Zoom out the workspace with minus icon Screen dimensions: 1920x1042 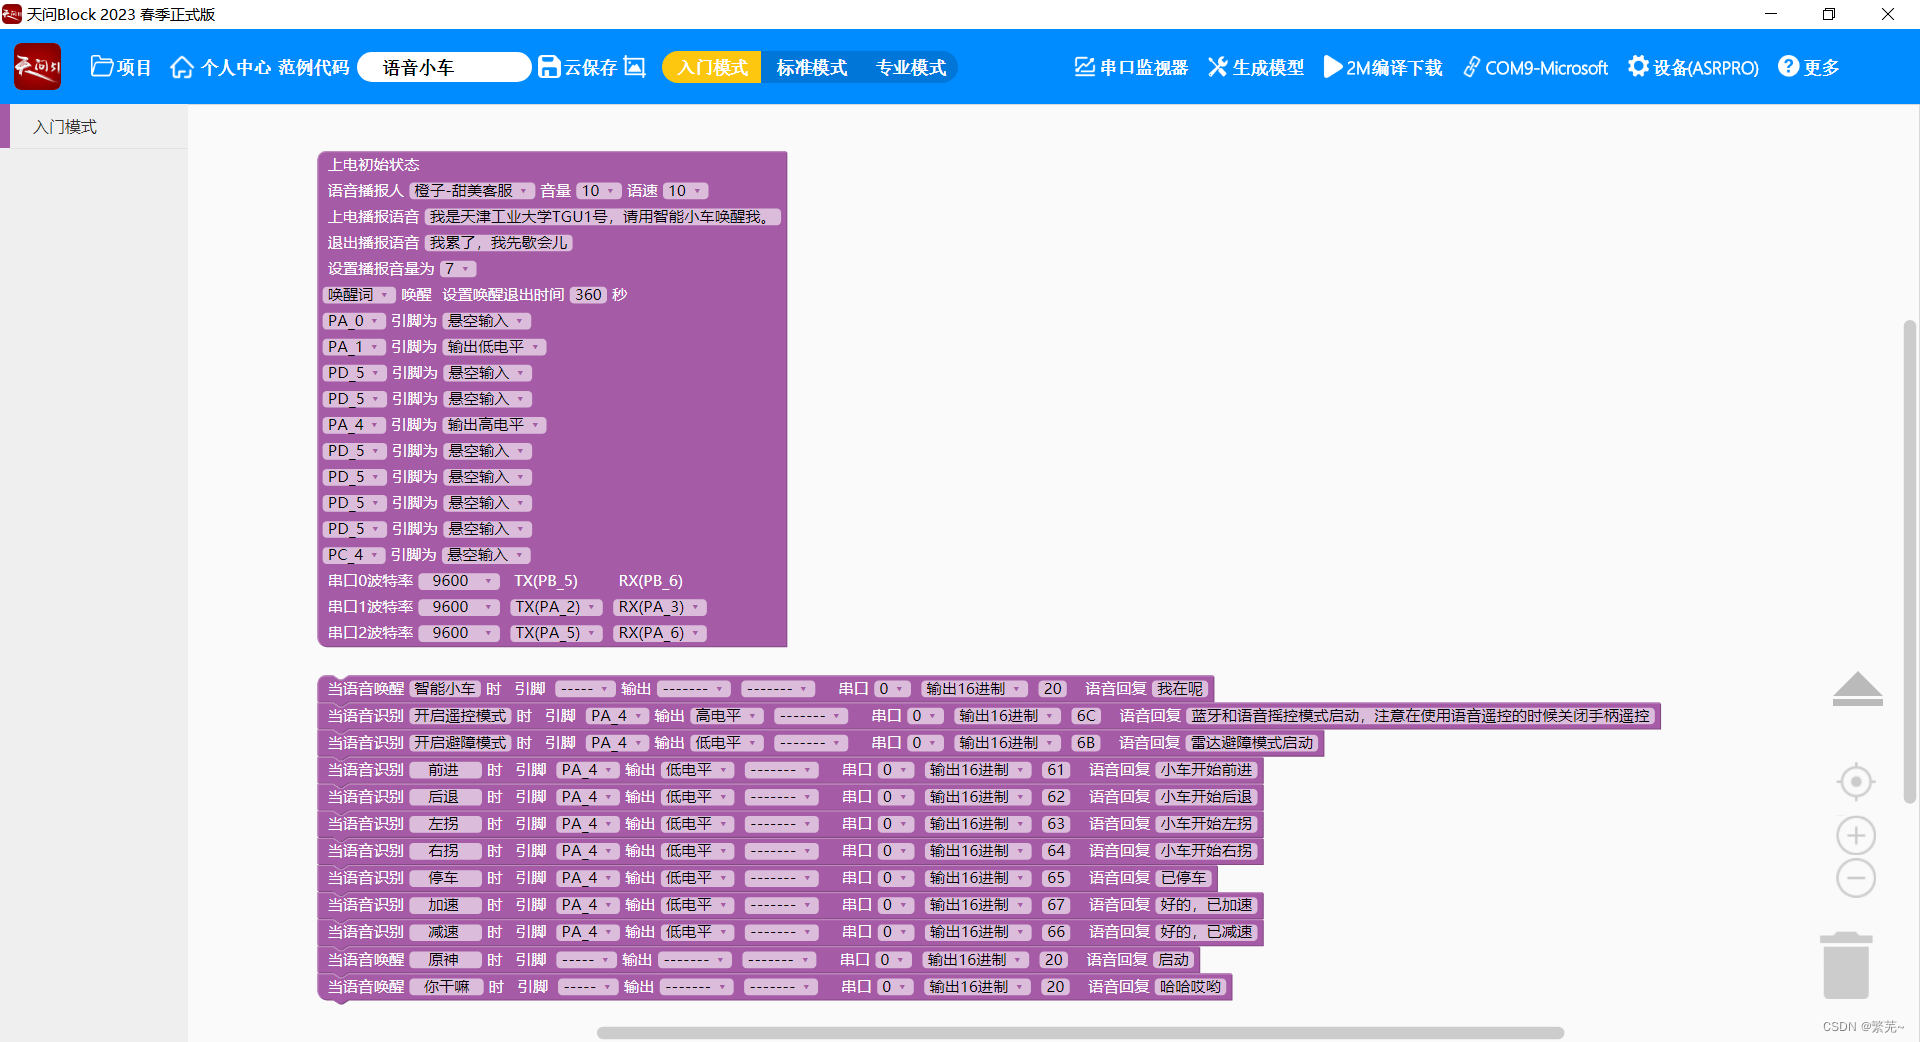coord(1856,878)
